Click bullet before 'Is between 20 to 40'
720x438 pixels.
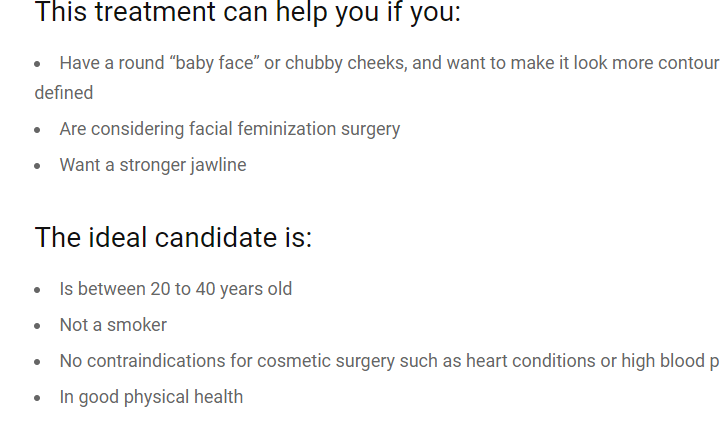pyautogui.click(x=38, y=290)
